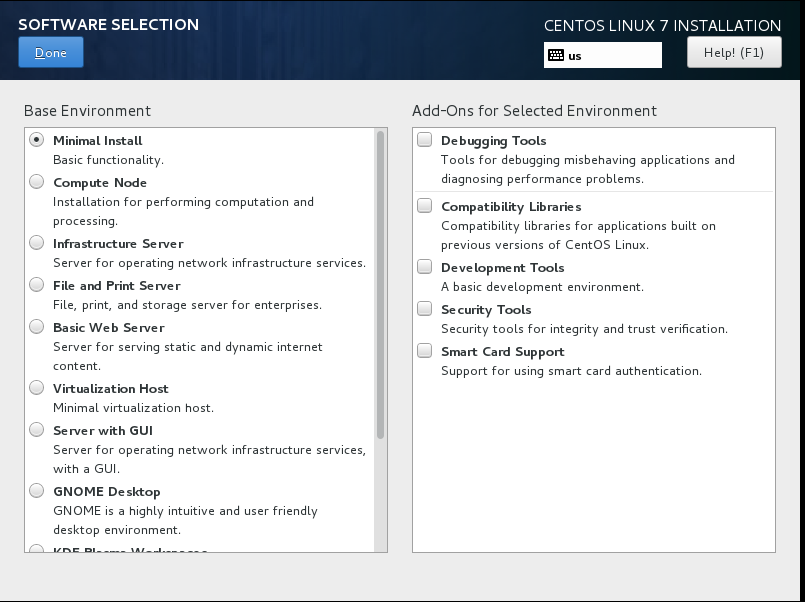Click the GNOME Desktop label text
This screenshot has height=602, width=805.
(x=107, y=492)
